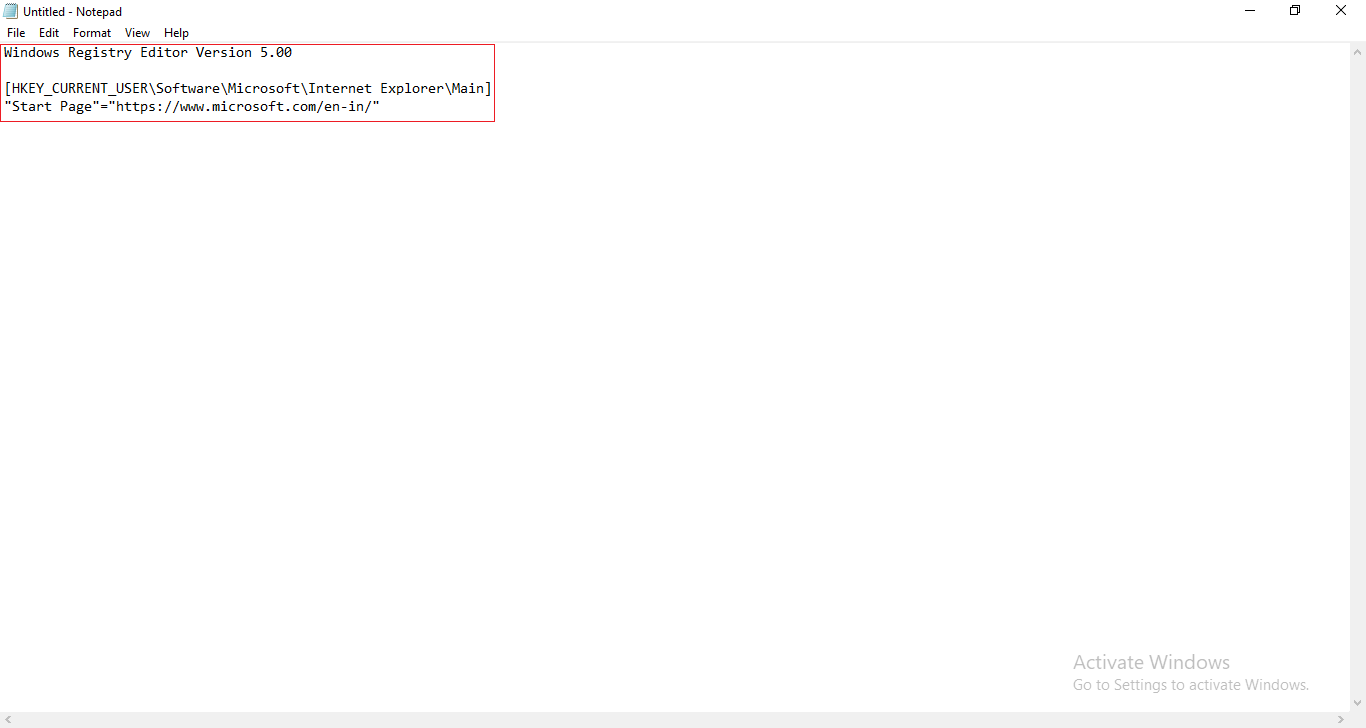Click the 'Untitled - Notepad' title bar text
1366x728 pixels.
[72, 12]
